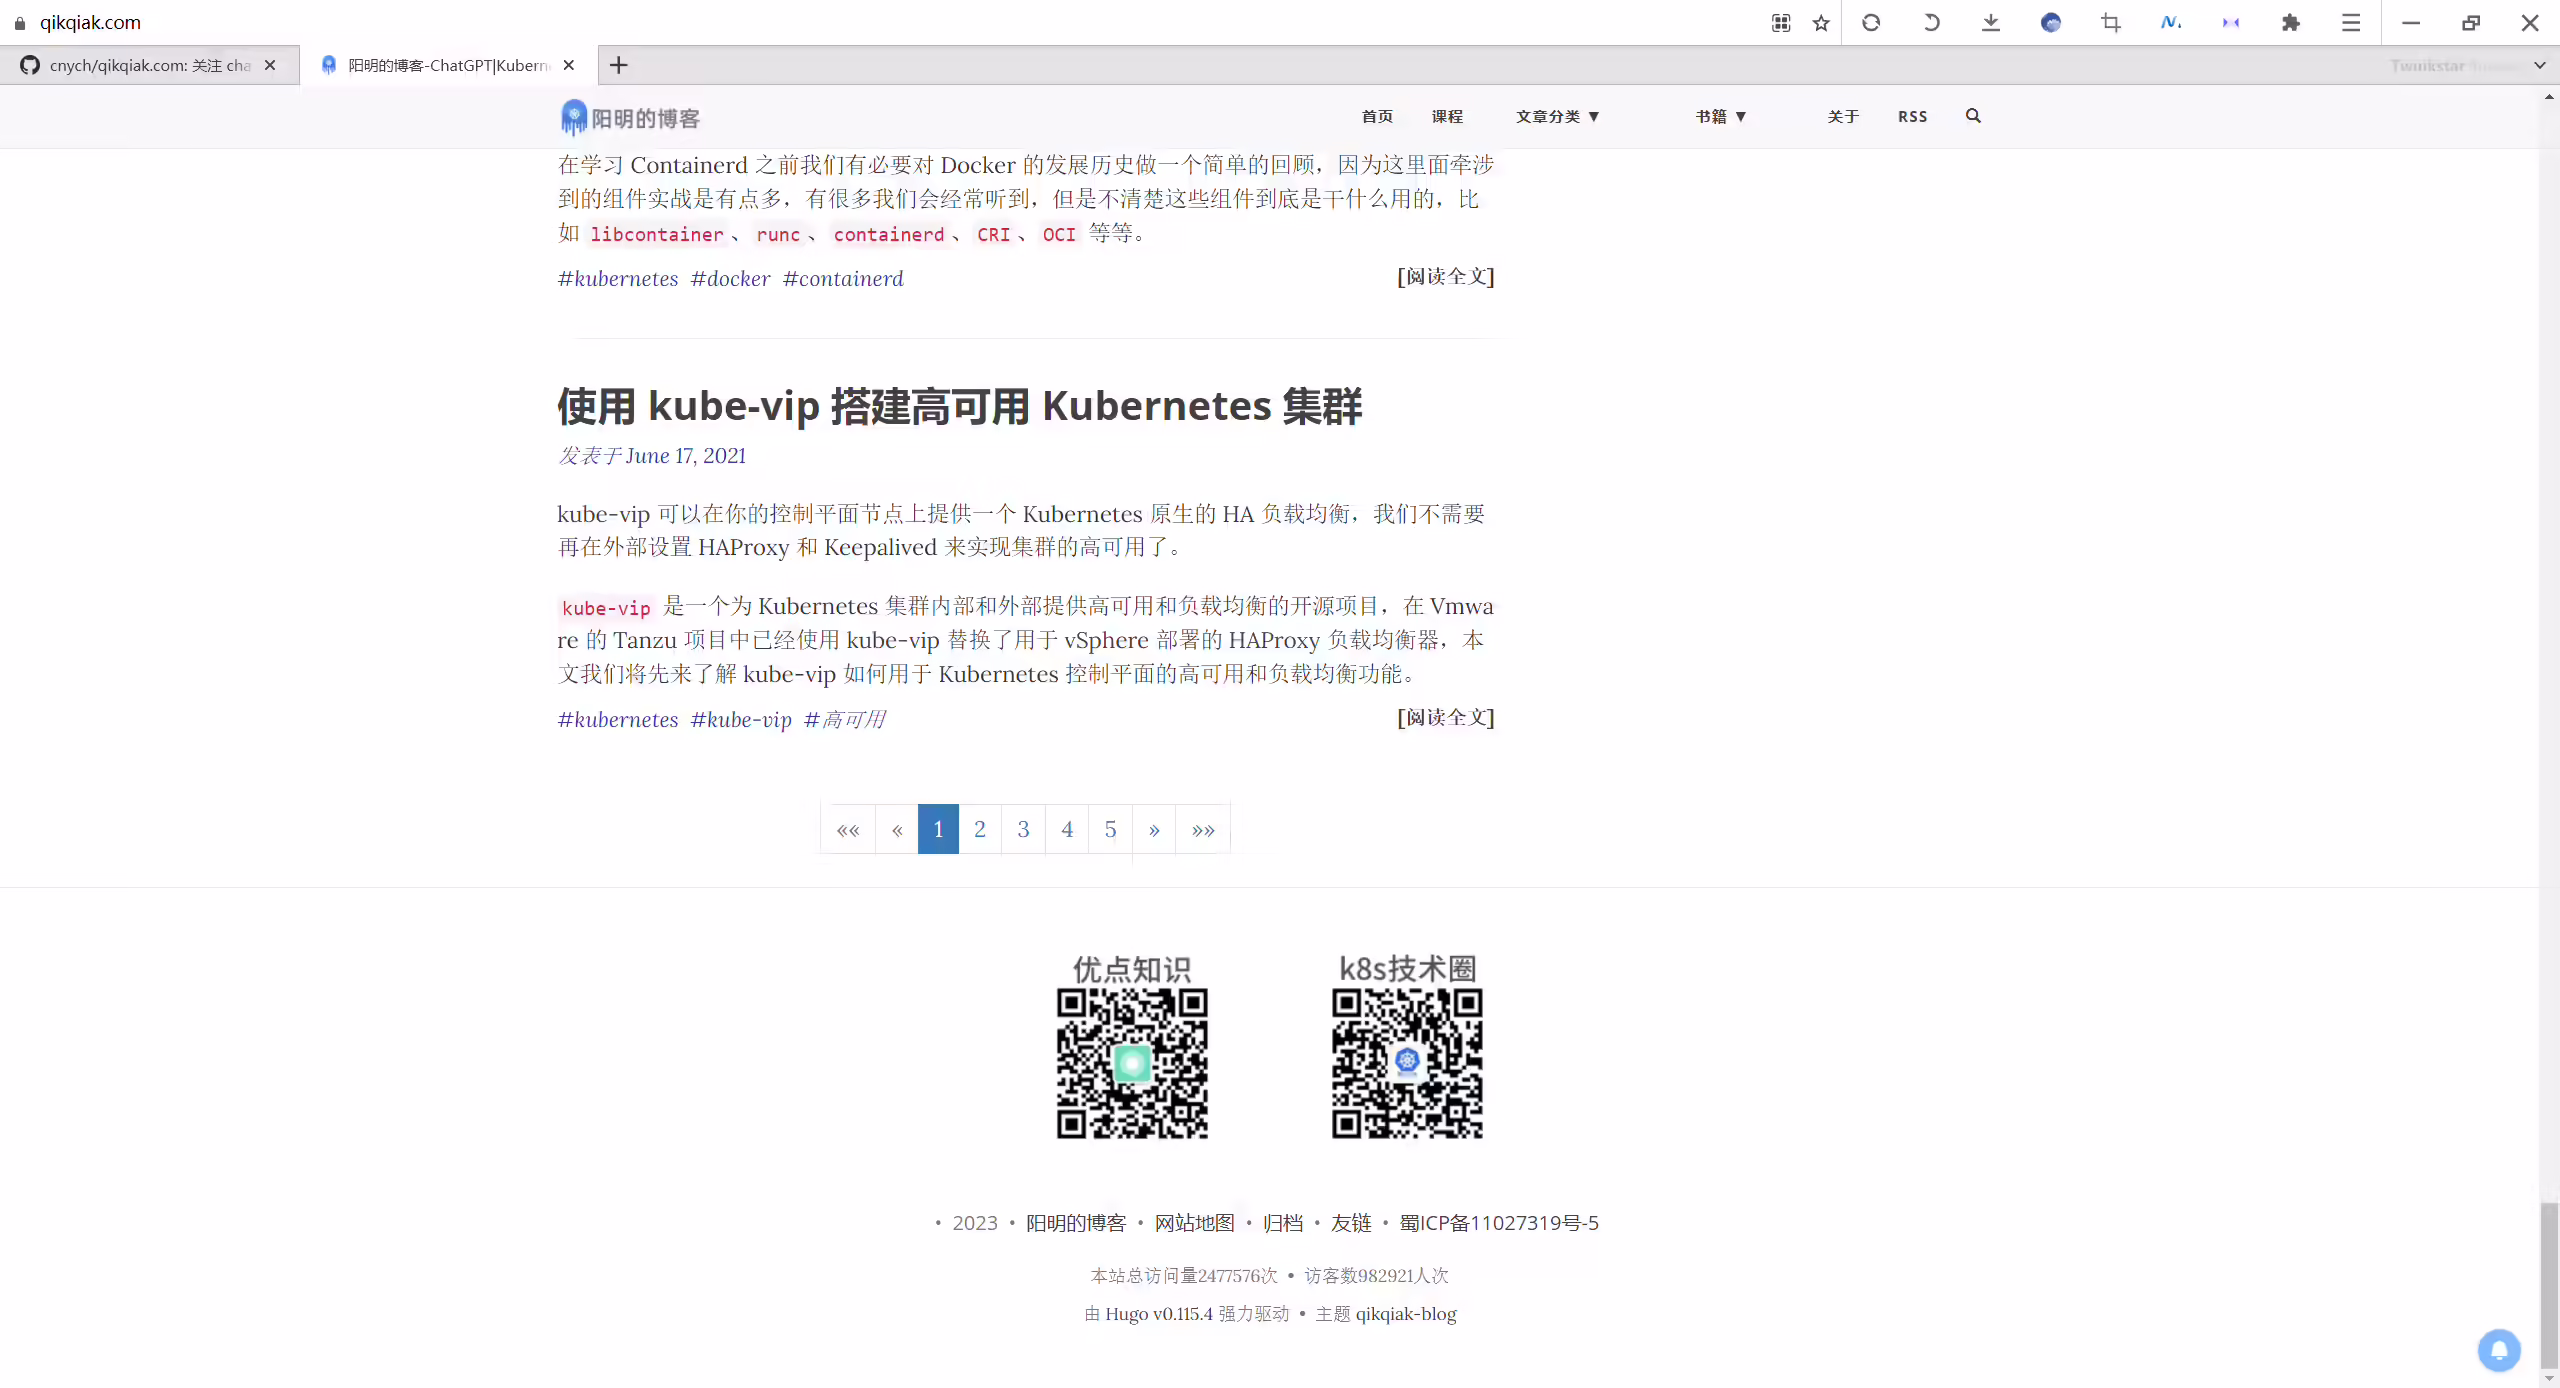Click the #kube-vip tag
This screenshot has height=1388, width=2560.
coord(741,720)
